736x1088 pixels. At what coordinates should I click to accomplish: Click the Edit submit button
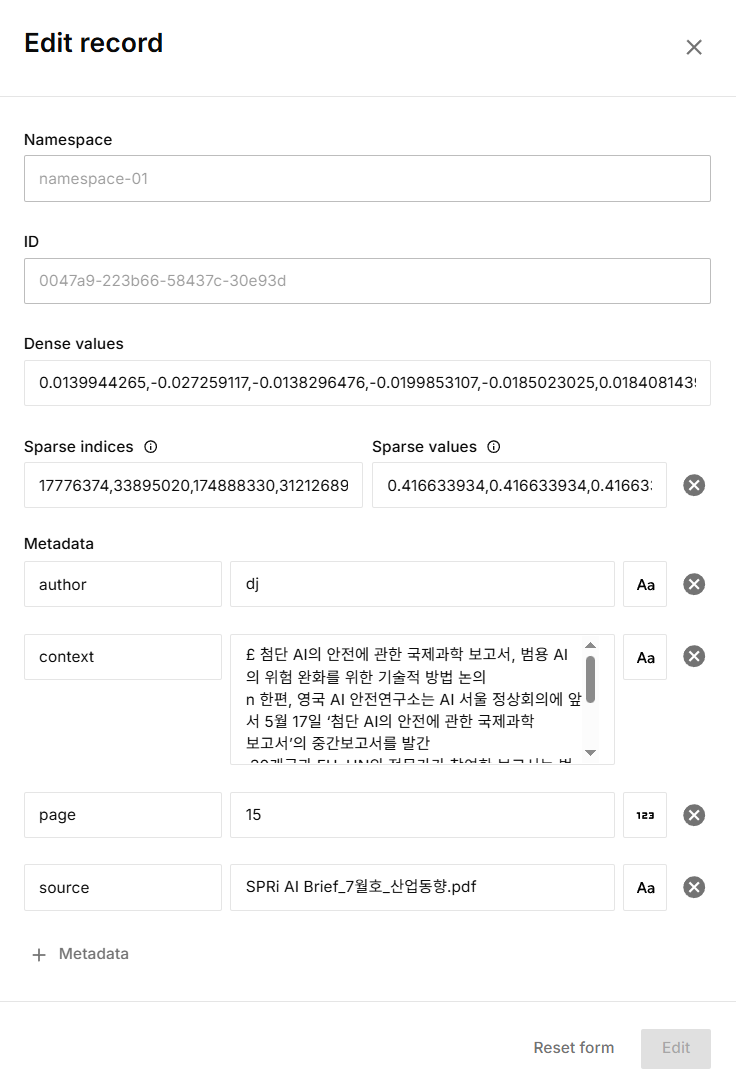tap(676, 1048)
